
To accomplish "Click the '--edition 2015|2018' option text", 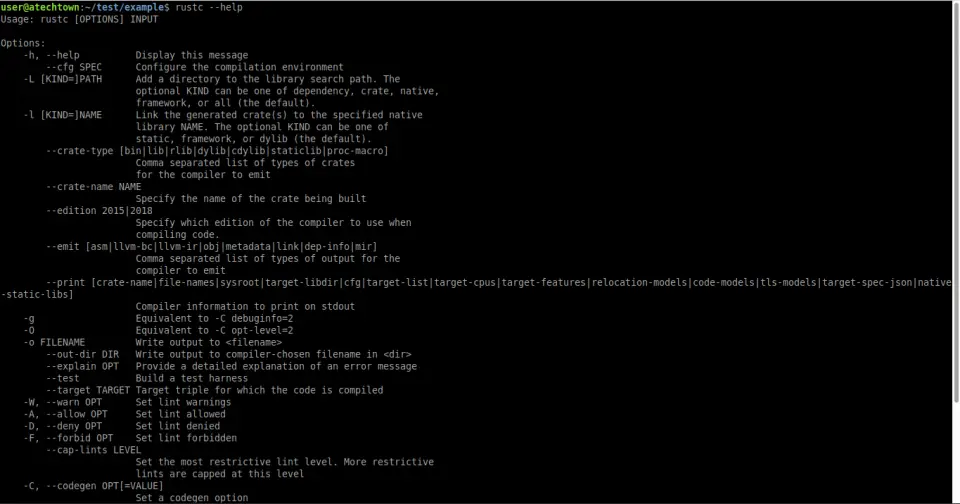I will pyautogui.click(x=99, y=211).
